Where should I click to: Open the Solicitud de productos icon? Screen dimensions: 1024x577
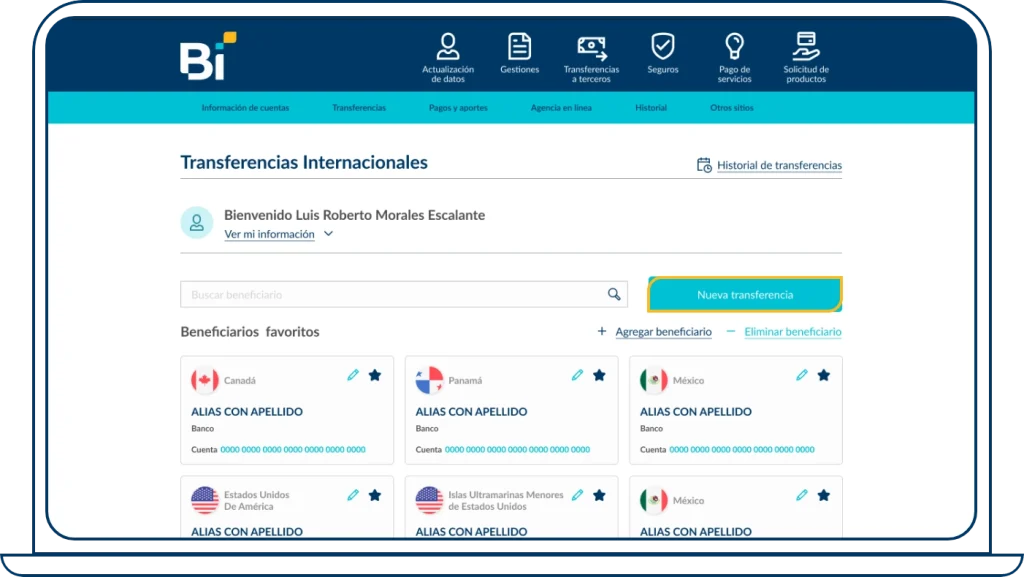[x=805, y=44]
